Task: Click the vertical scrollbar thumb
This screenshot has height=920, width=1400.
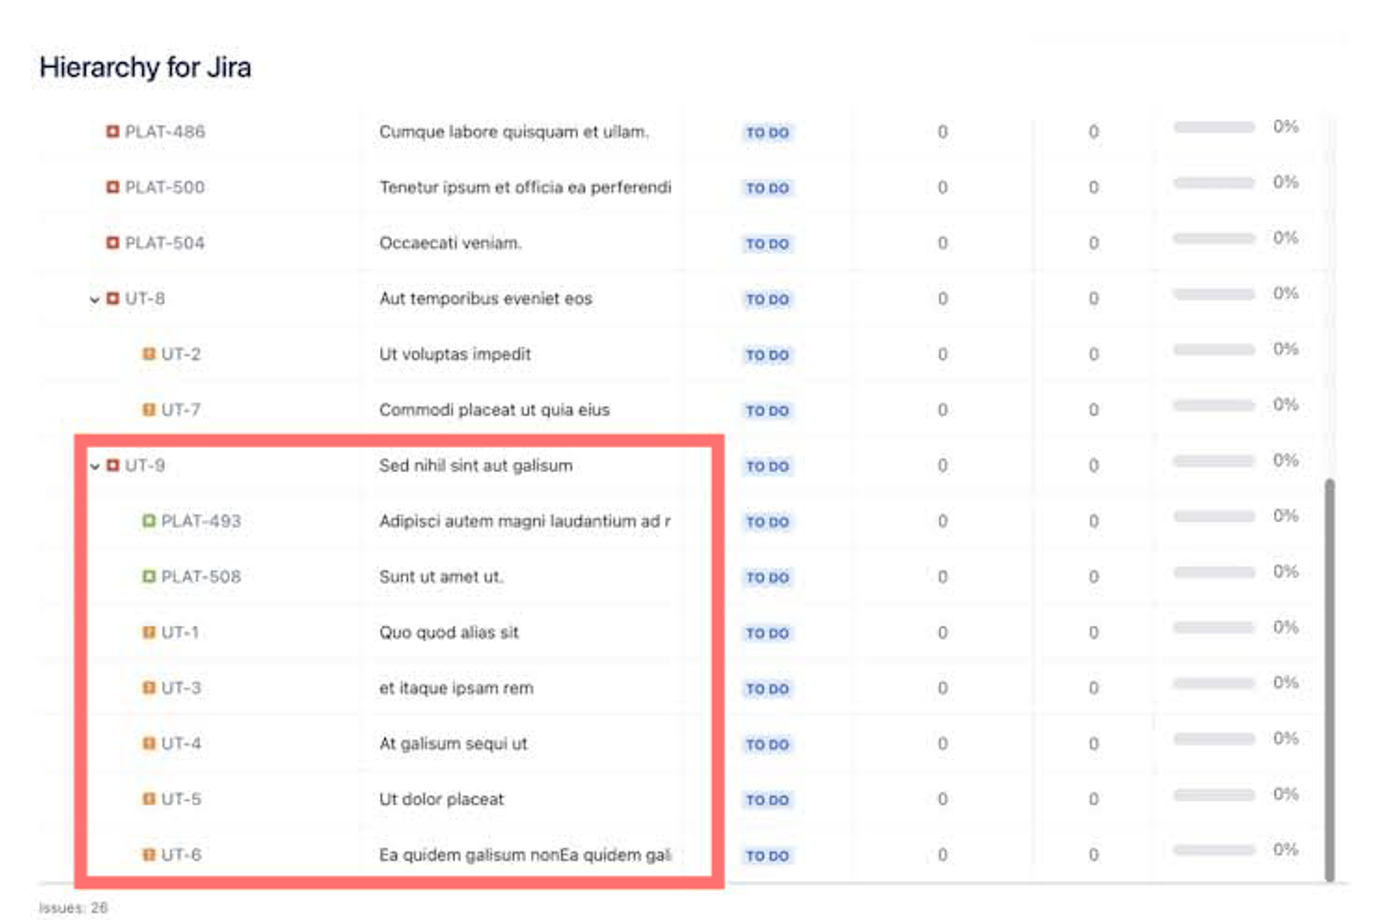Action: click(x=1330, y=680)
